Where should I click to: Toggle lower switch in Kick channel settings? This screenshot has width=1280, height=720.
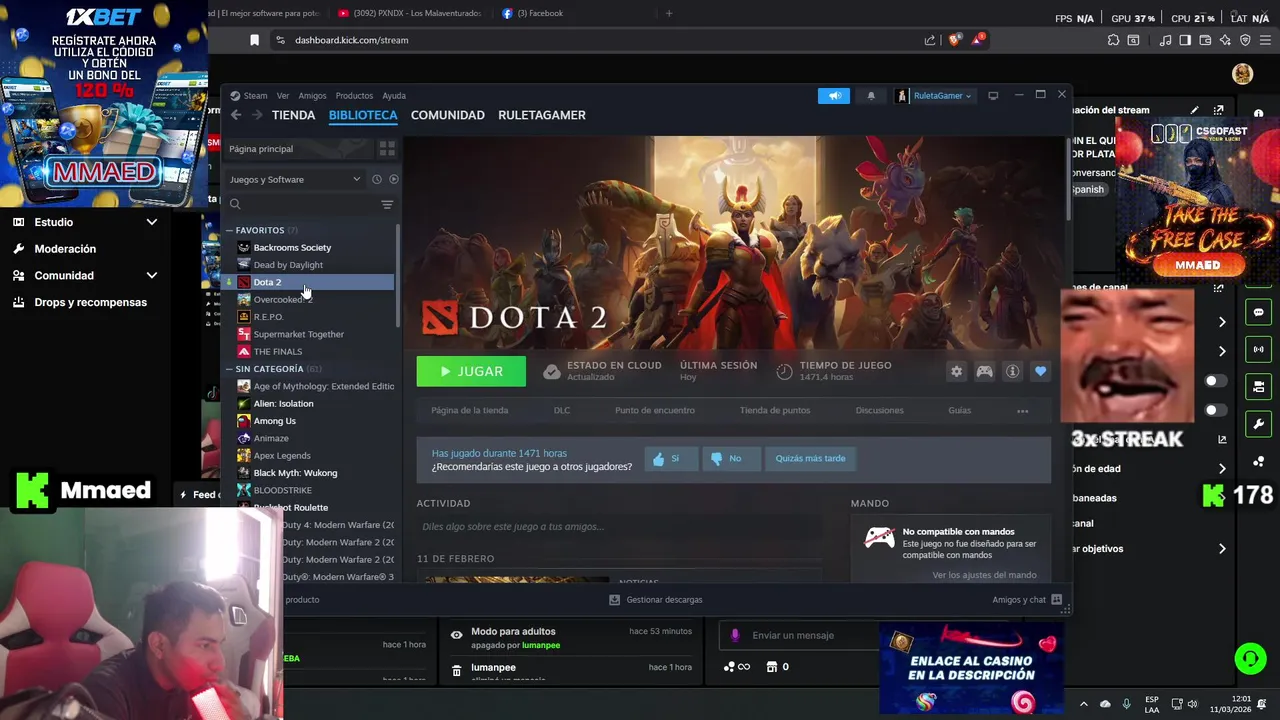click(x=1216, y=410)
